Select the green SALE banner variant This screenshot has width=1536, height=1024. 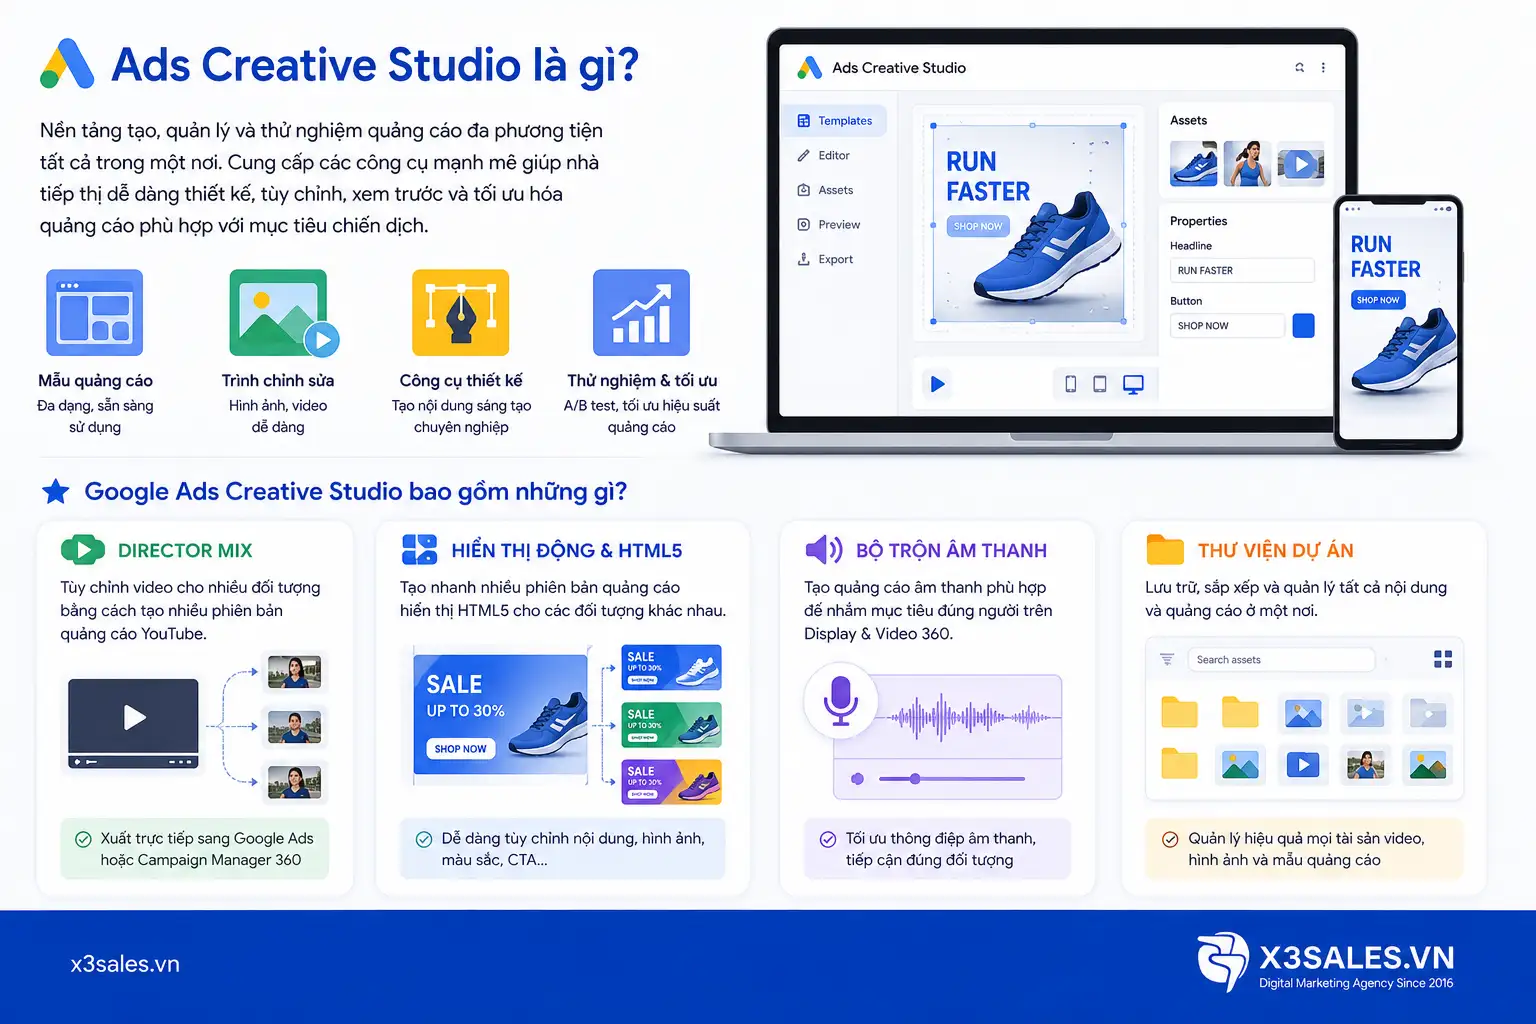tap(671, 725)
